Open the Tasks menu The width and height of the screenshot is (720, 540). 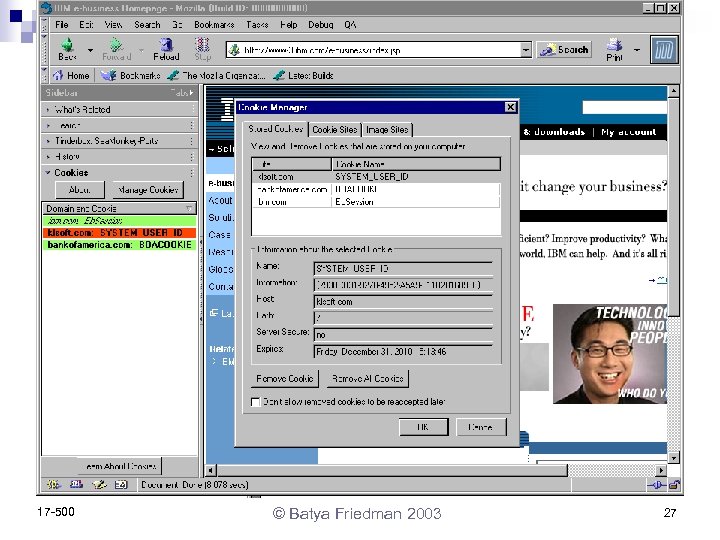pos(257,25)
